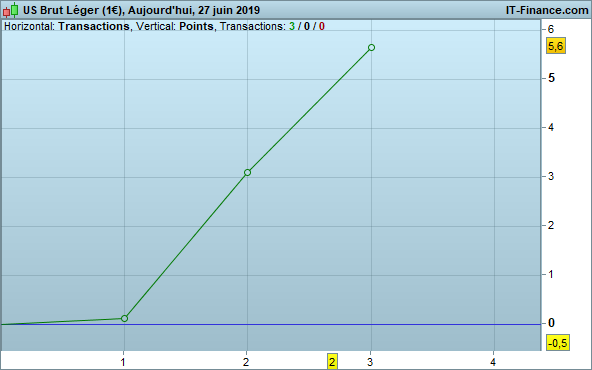592x370 pixels.
Task: Click the -0,5 yellow axis label
Action: 558,343
